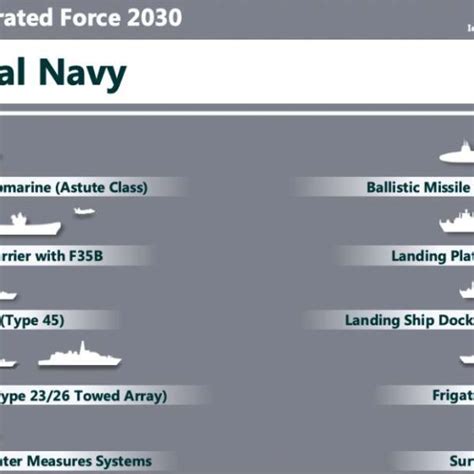The height and width of the screenshot is (474, 474).
Task: Click the large Type 23/26 frigate silhouette
Action: coord(79,354)
